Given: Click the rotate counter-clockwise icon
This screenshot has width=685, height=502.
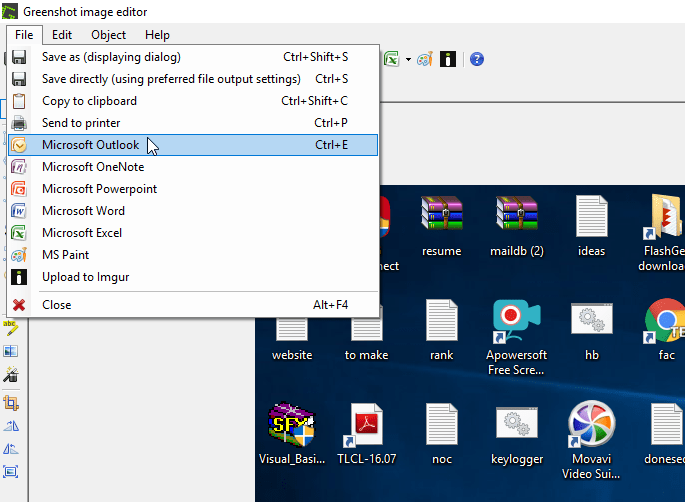Looking at the screenshot, I should pos(10,449).
